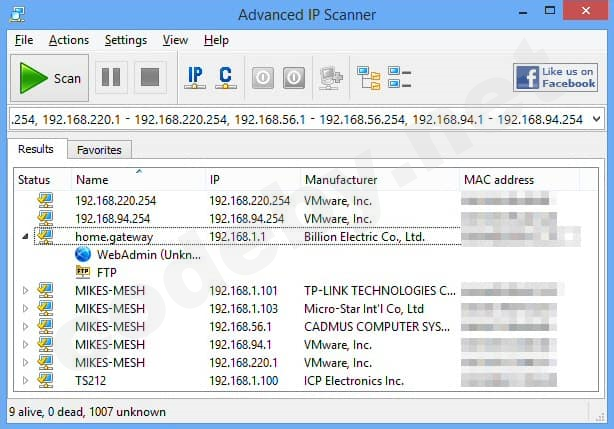Viewport: 614px width, 429px height.
Task: Expand the MIKES-MESH 192.168.94.1 row
Action: tap(25, 344)
